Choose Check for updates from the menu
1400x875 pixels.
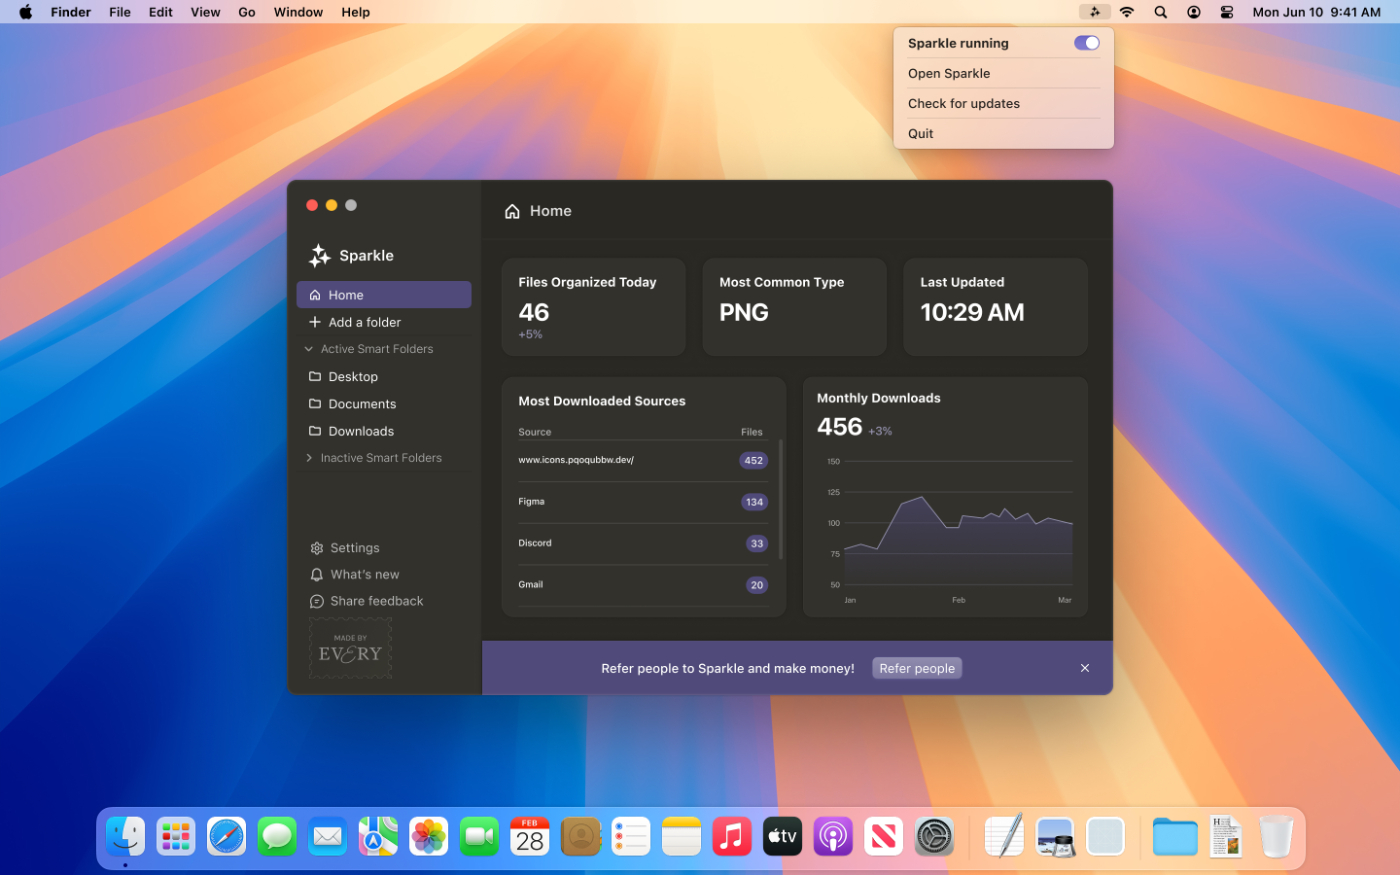coord(963,103)
